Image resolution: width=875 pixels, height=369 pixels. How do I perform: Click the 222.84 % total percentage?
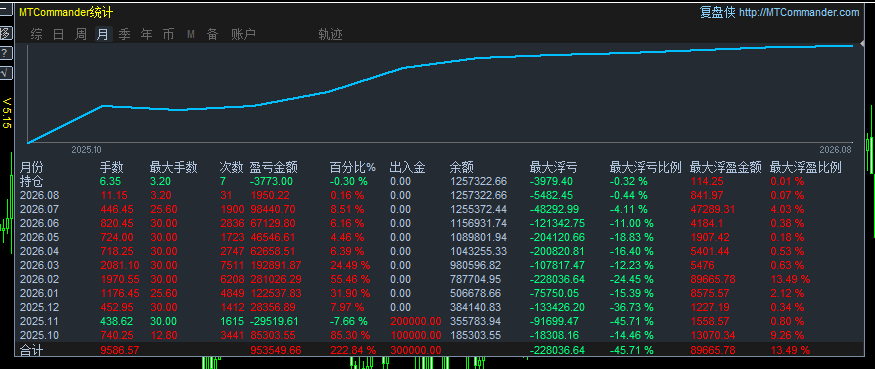pyautogui.click(x=352, y=350)
